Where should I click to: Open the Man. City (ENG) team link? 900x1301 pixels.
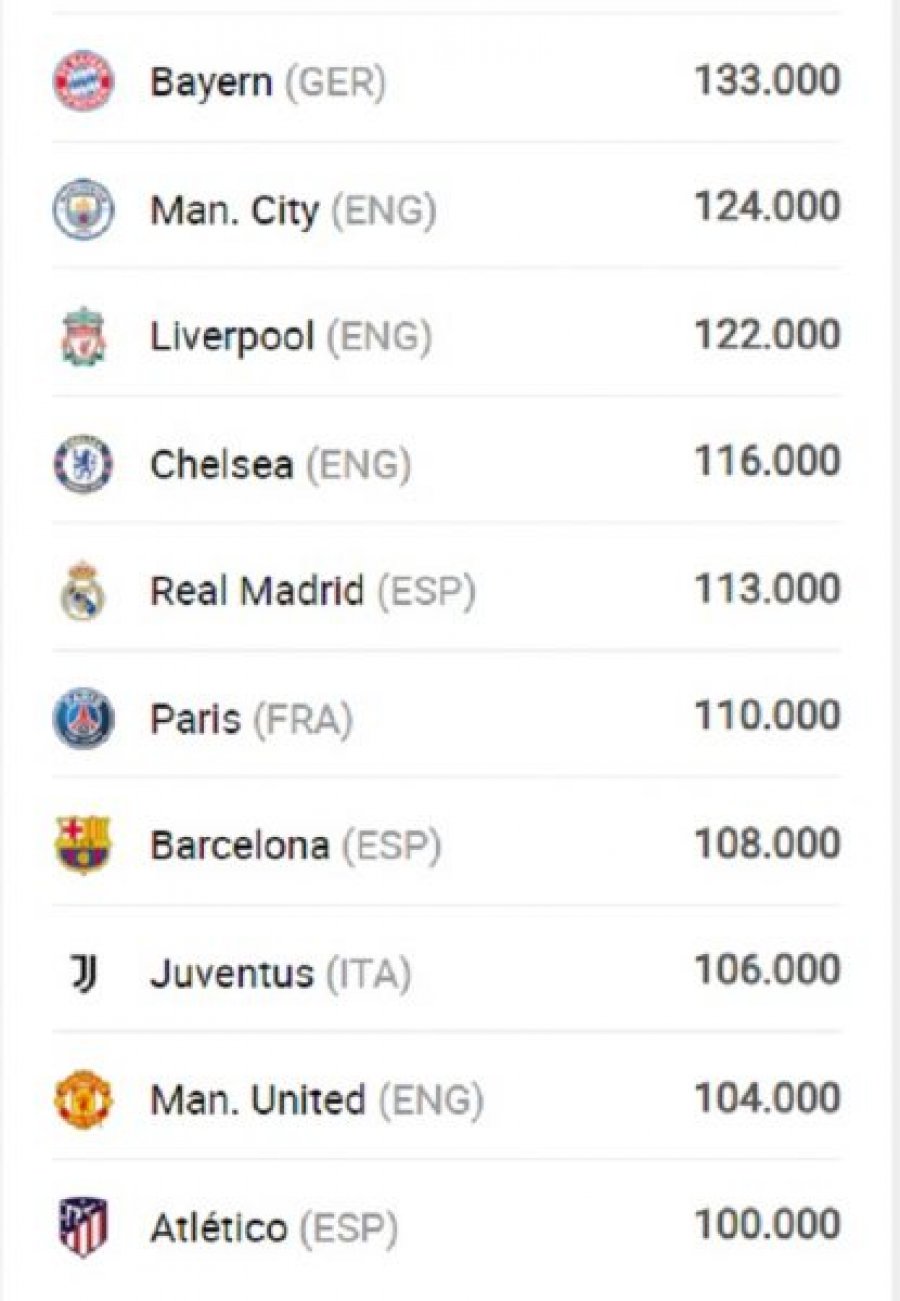293,211
